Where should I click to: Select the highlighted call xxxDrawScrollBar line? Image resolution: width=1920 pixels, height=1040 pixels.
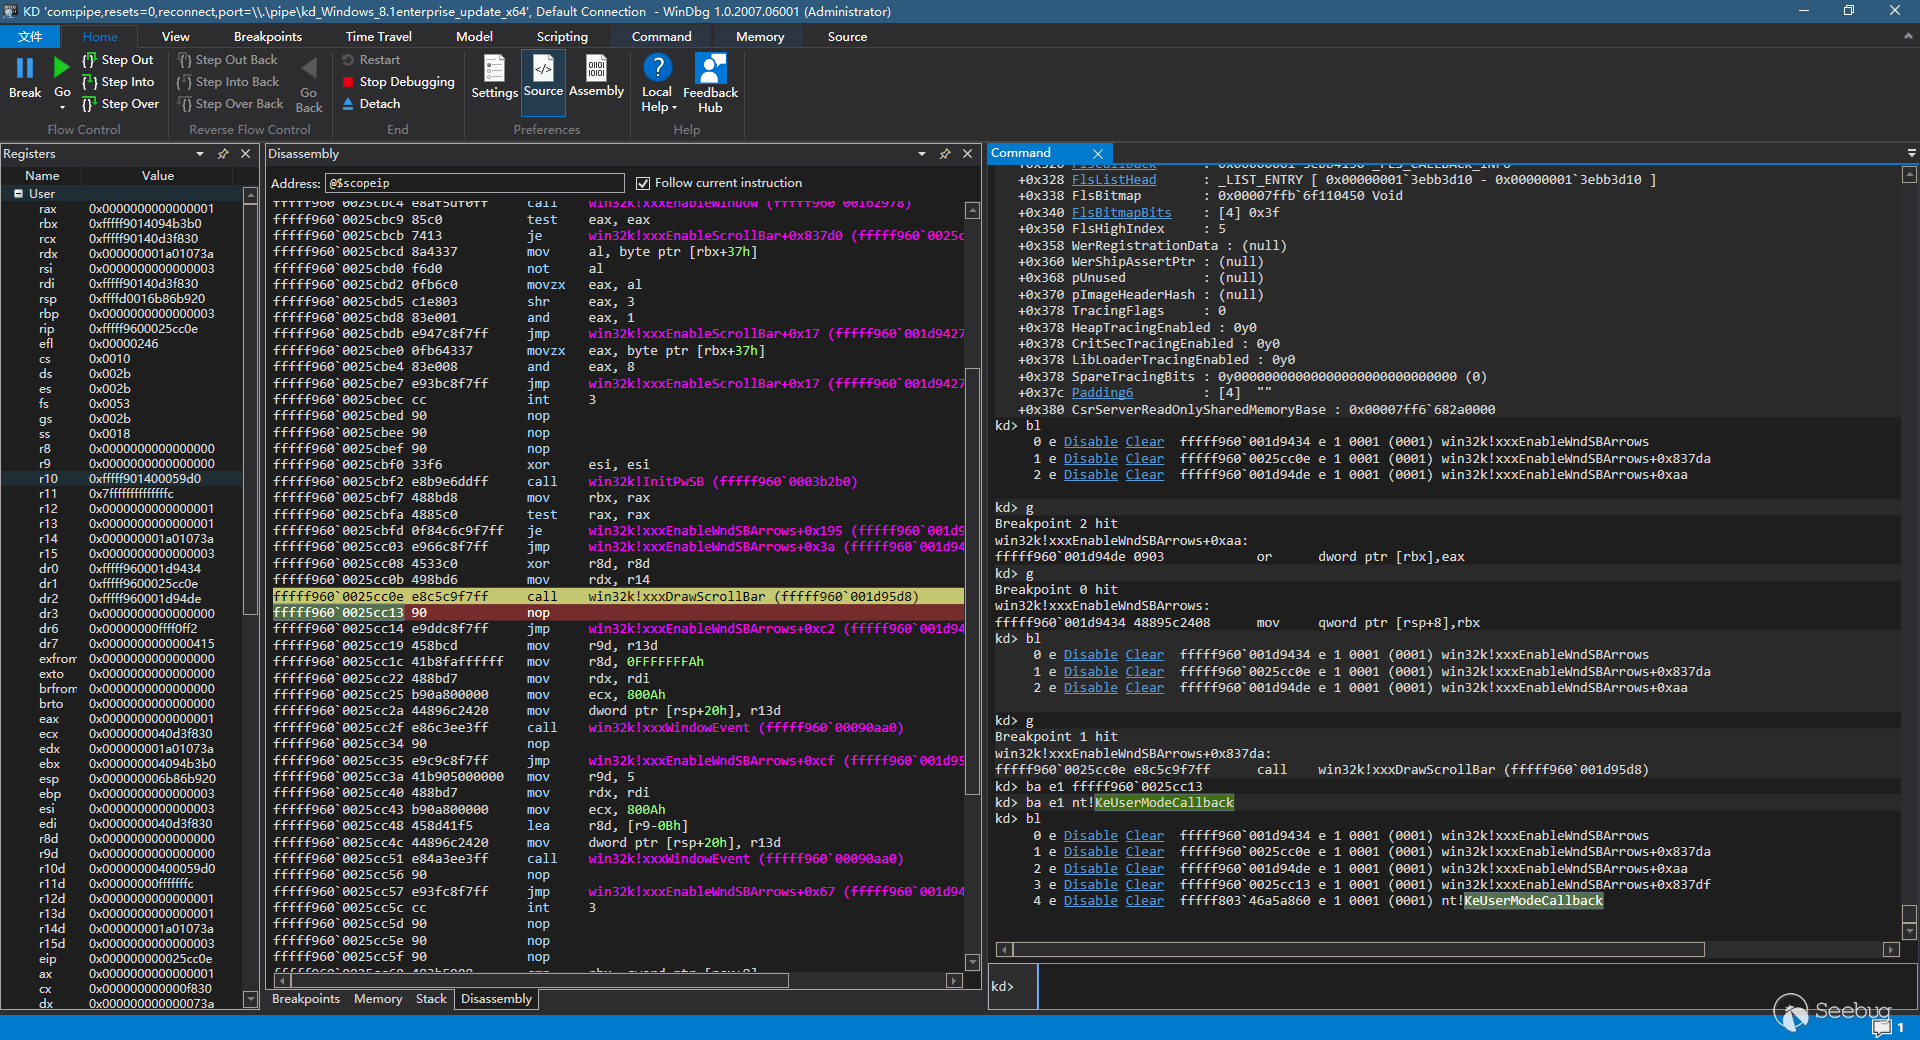click(618, 597)
